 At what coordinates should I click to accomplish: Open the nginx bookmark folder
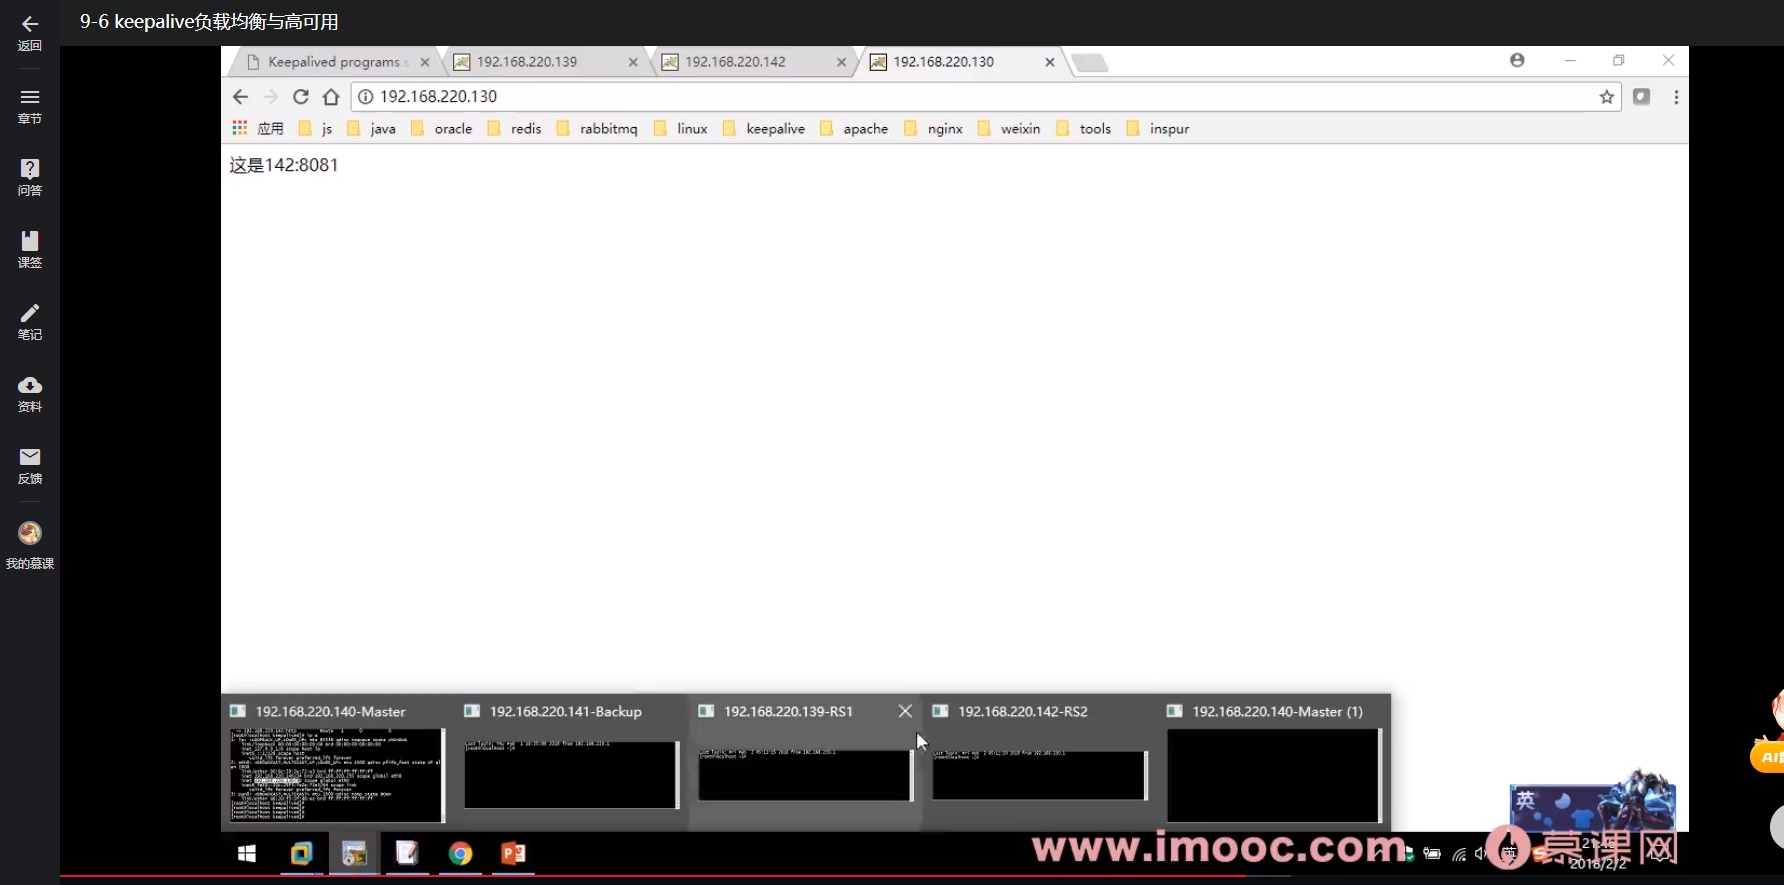point(933,128)
